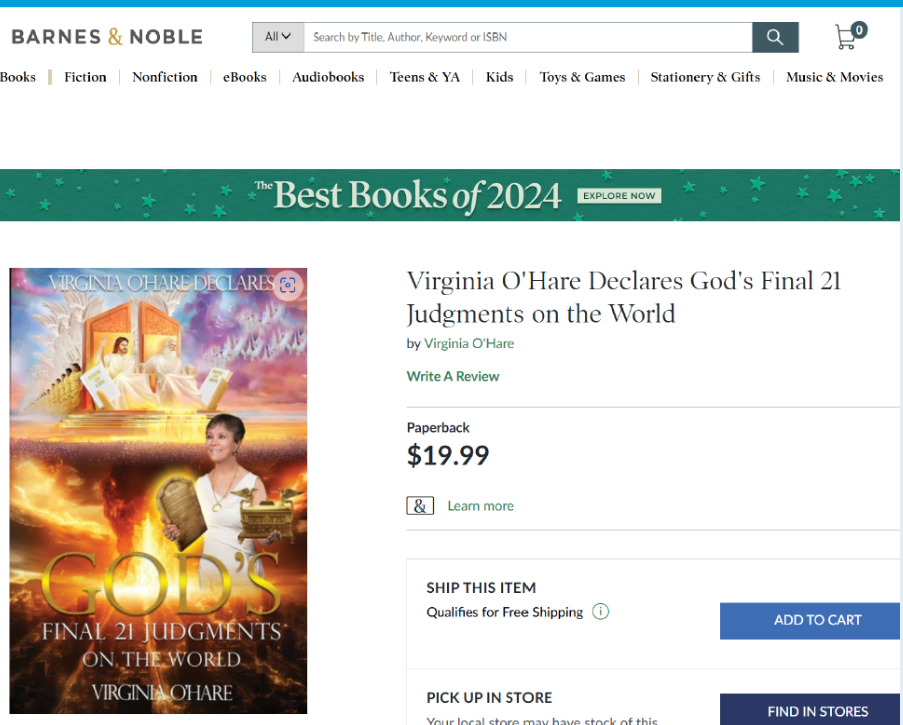
Task: Open the Fiction menu
Action: click(x=85, y=77)
